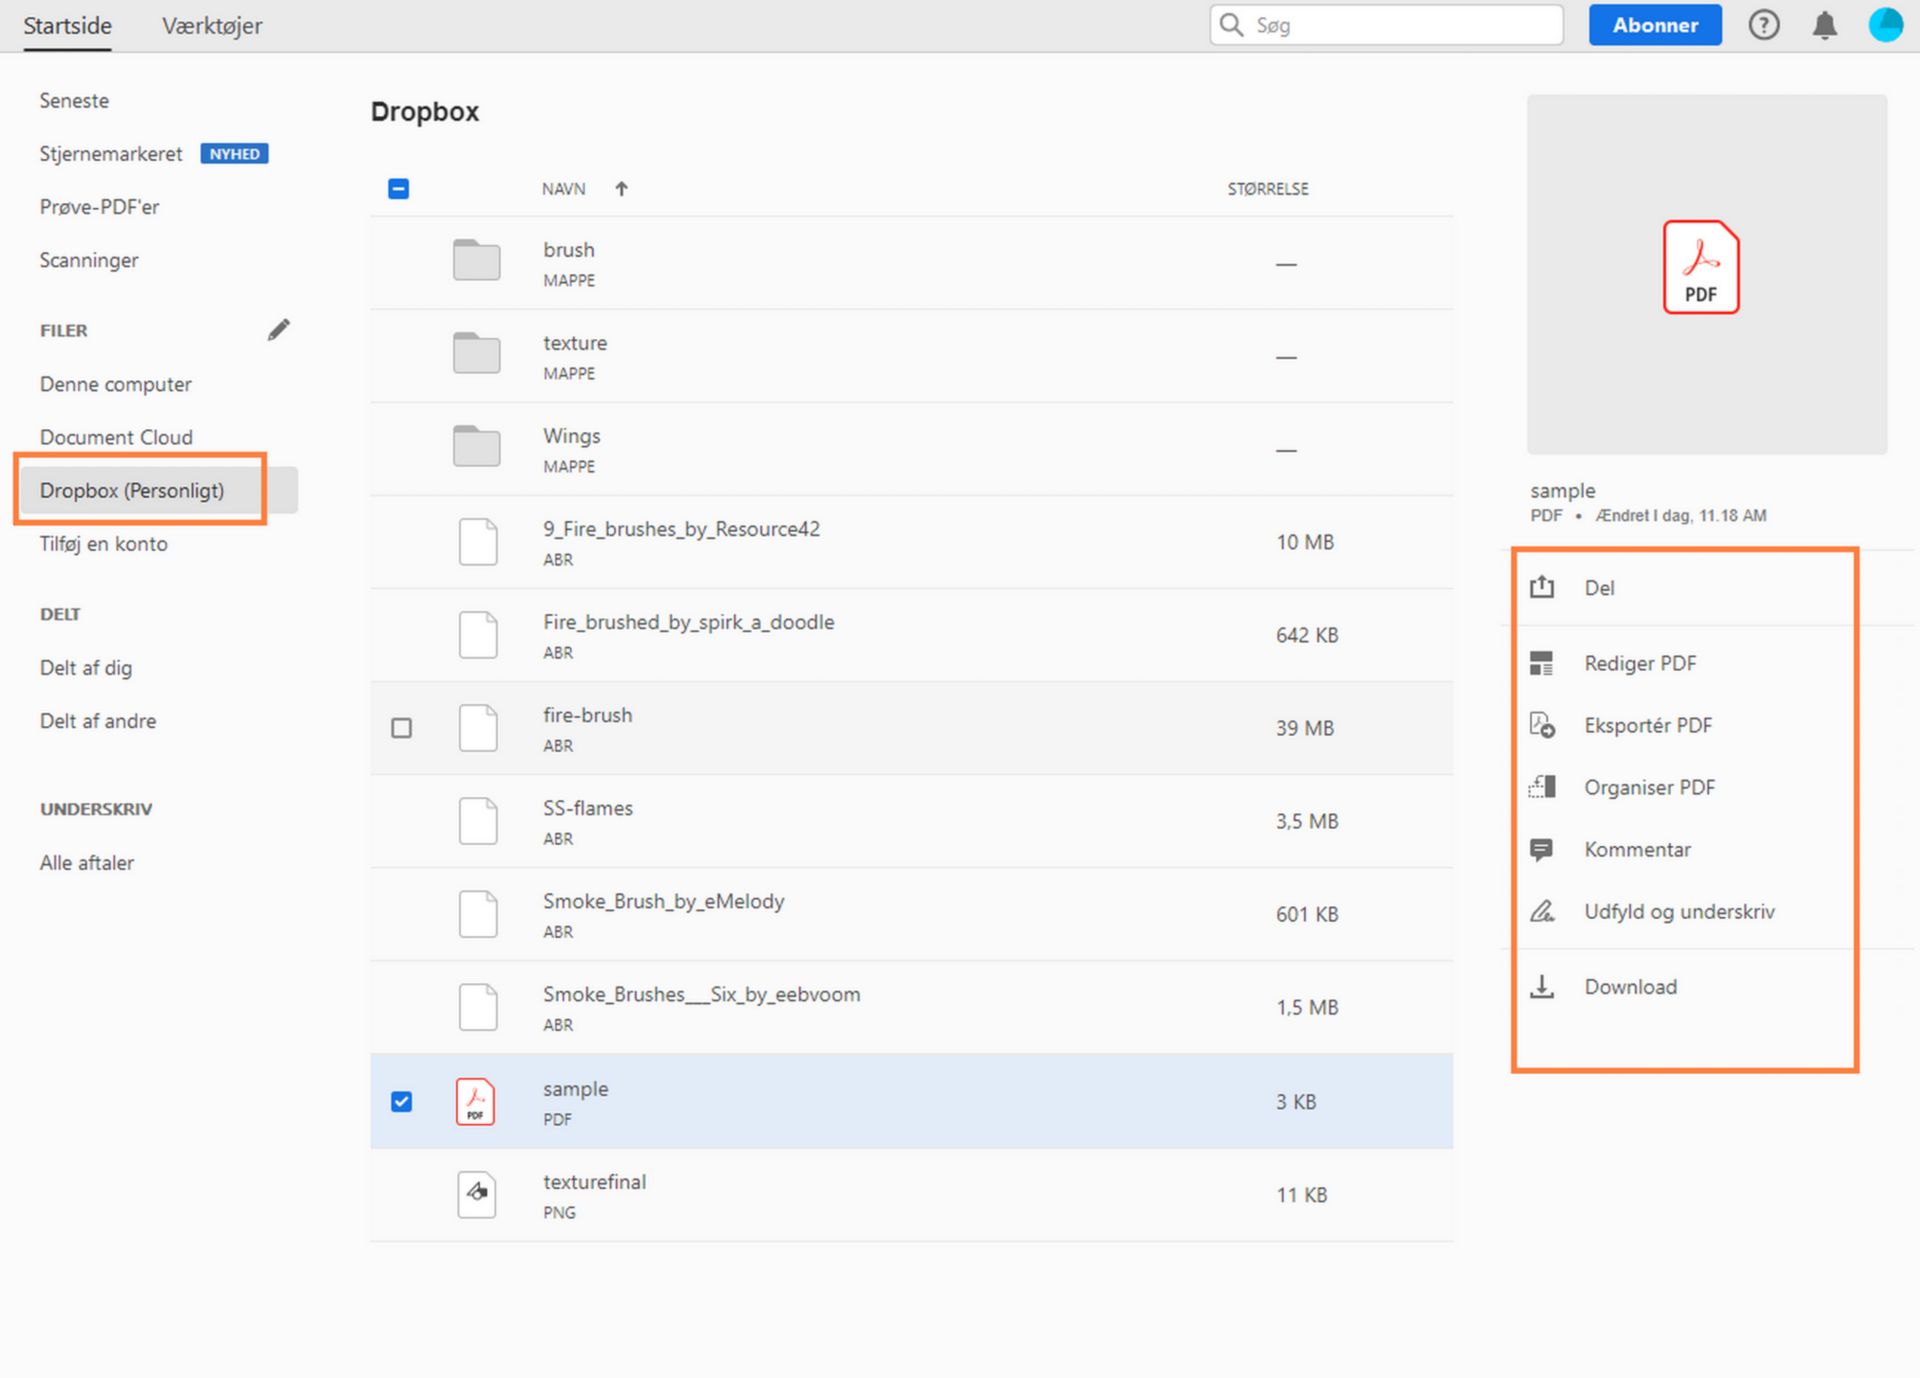
Task: Click the Abonner button
Action: tap(1655, 25)
